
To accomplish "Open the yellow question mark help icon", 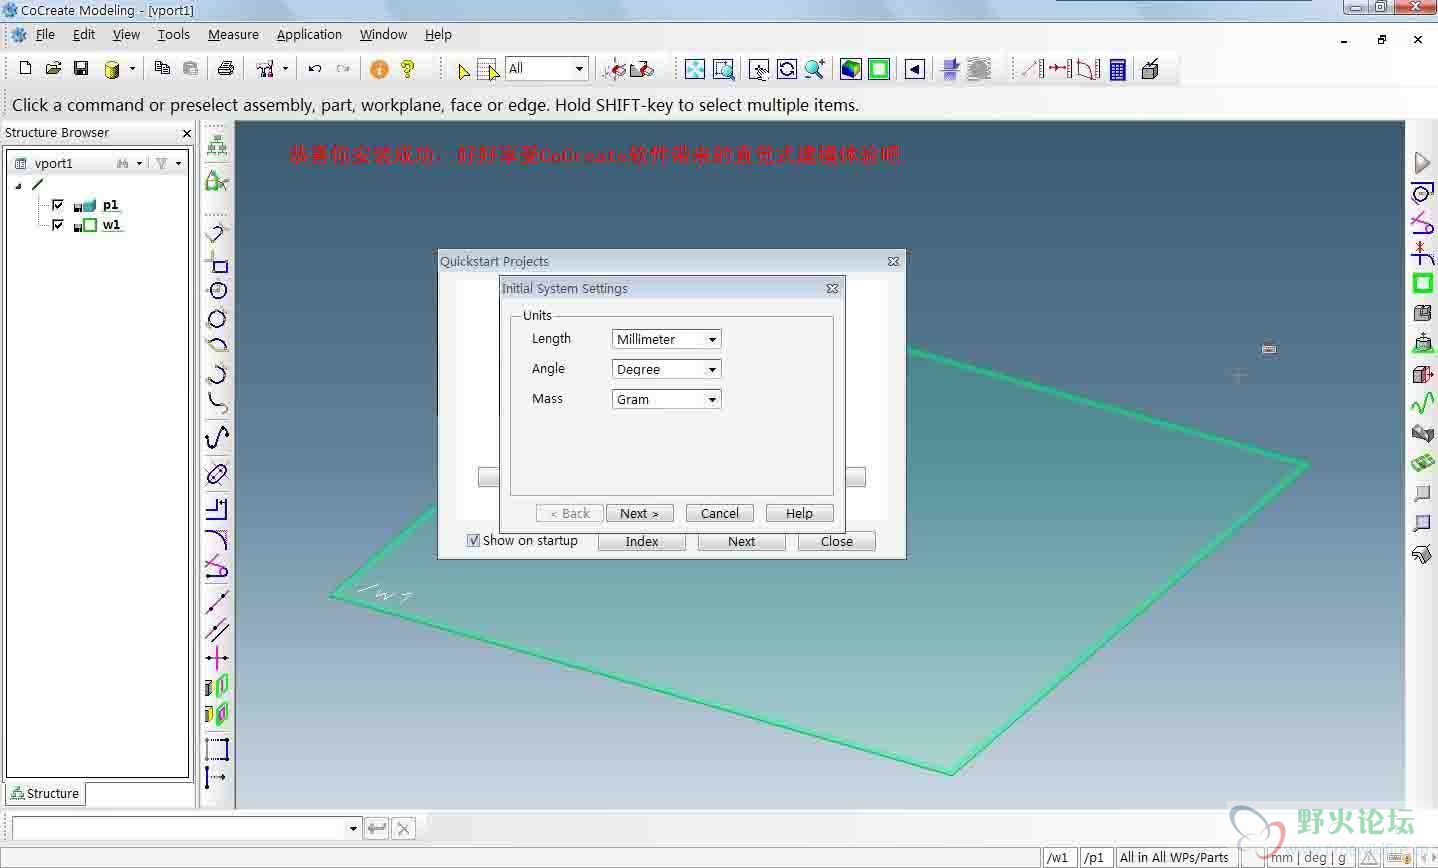I will [407, 69].
